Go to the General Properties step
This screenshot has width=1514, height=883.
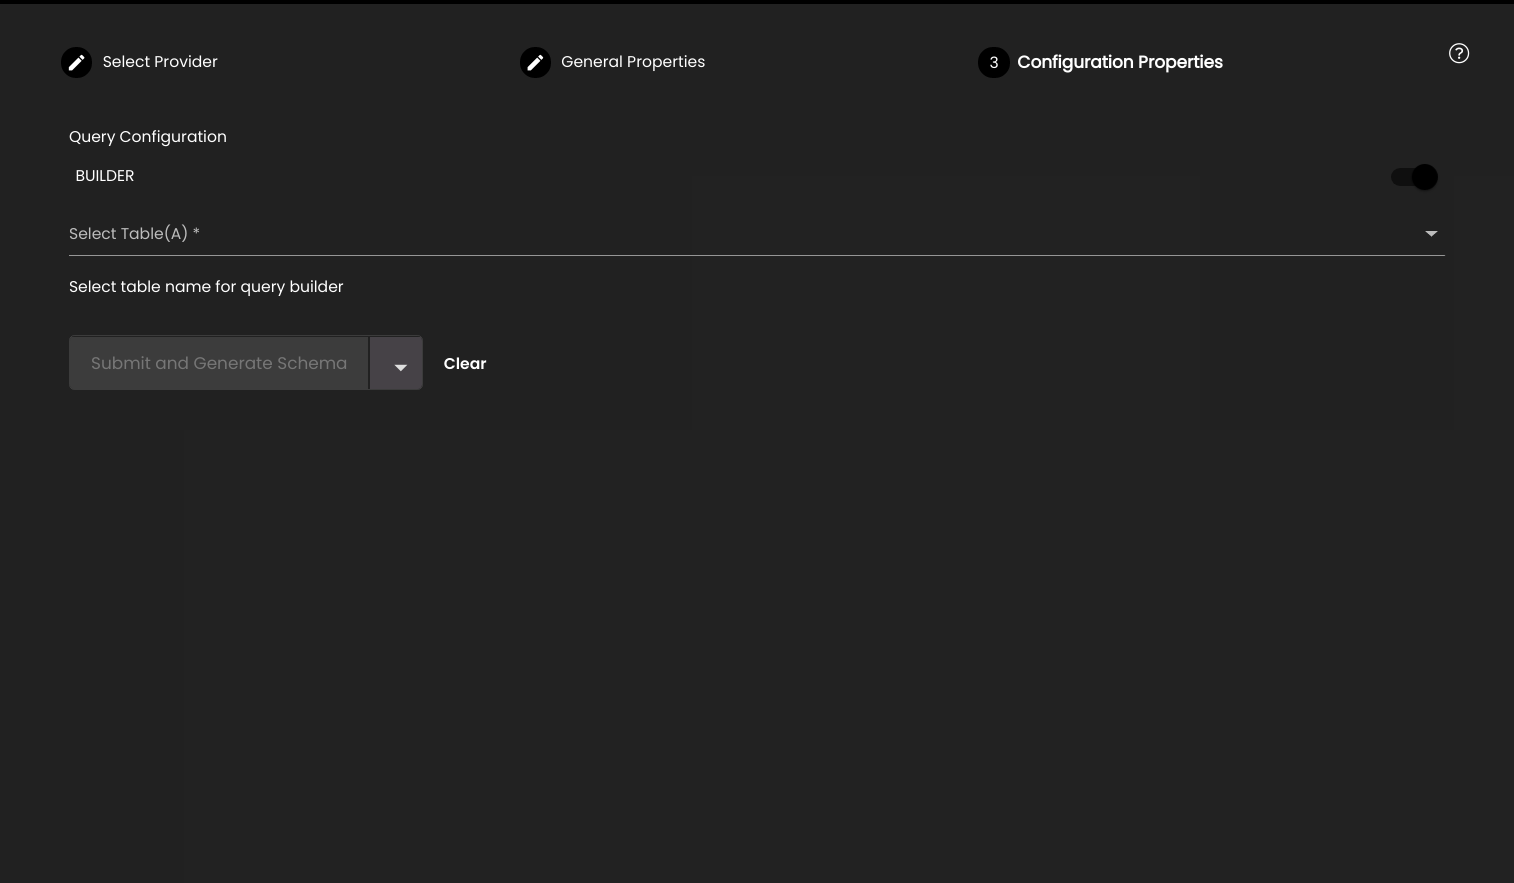[633, 62]
